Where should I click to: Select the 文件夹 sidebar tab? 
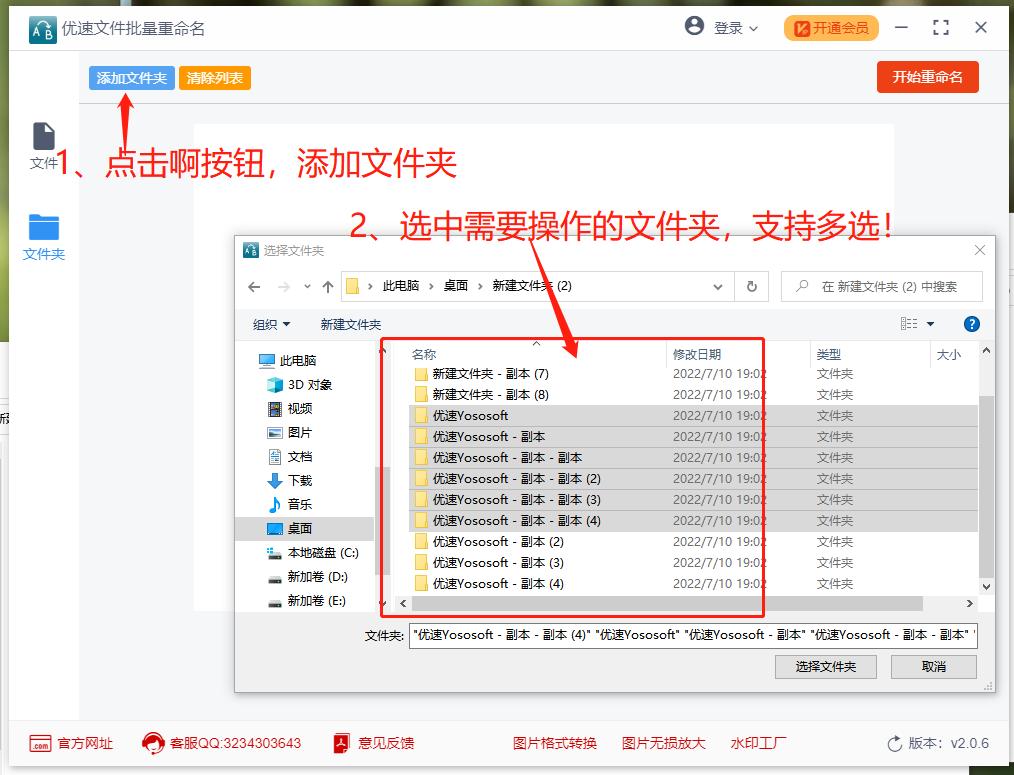(x=44, y=237)
